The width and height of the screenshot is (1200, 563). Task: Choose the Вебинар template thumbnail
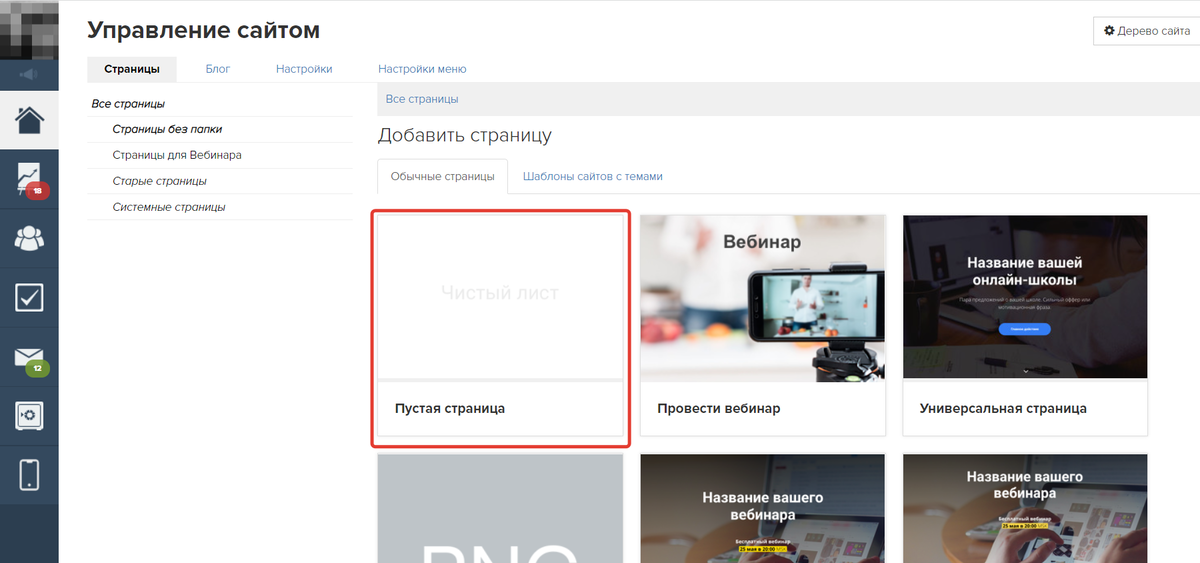763,297
